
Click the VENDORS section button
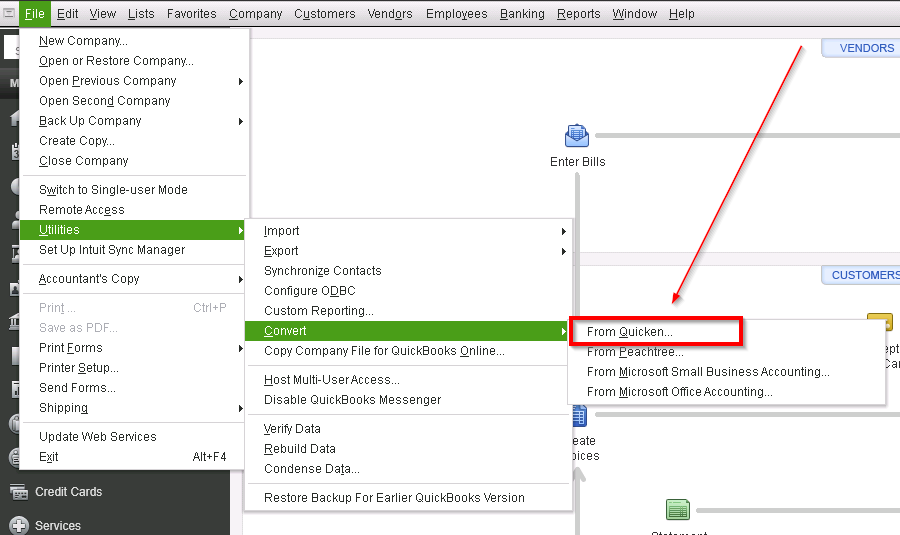click(862, 48)
